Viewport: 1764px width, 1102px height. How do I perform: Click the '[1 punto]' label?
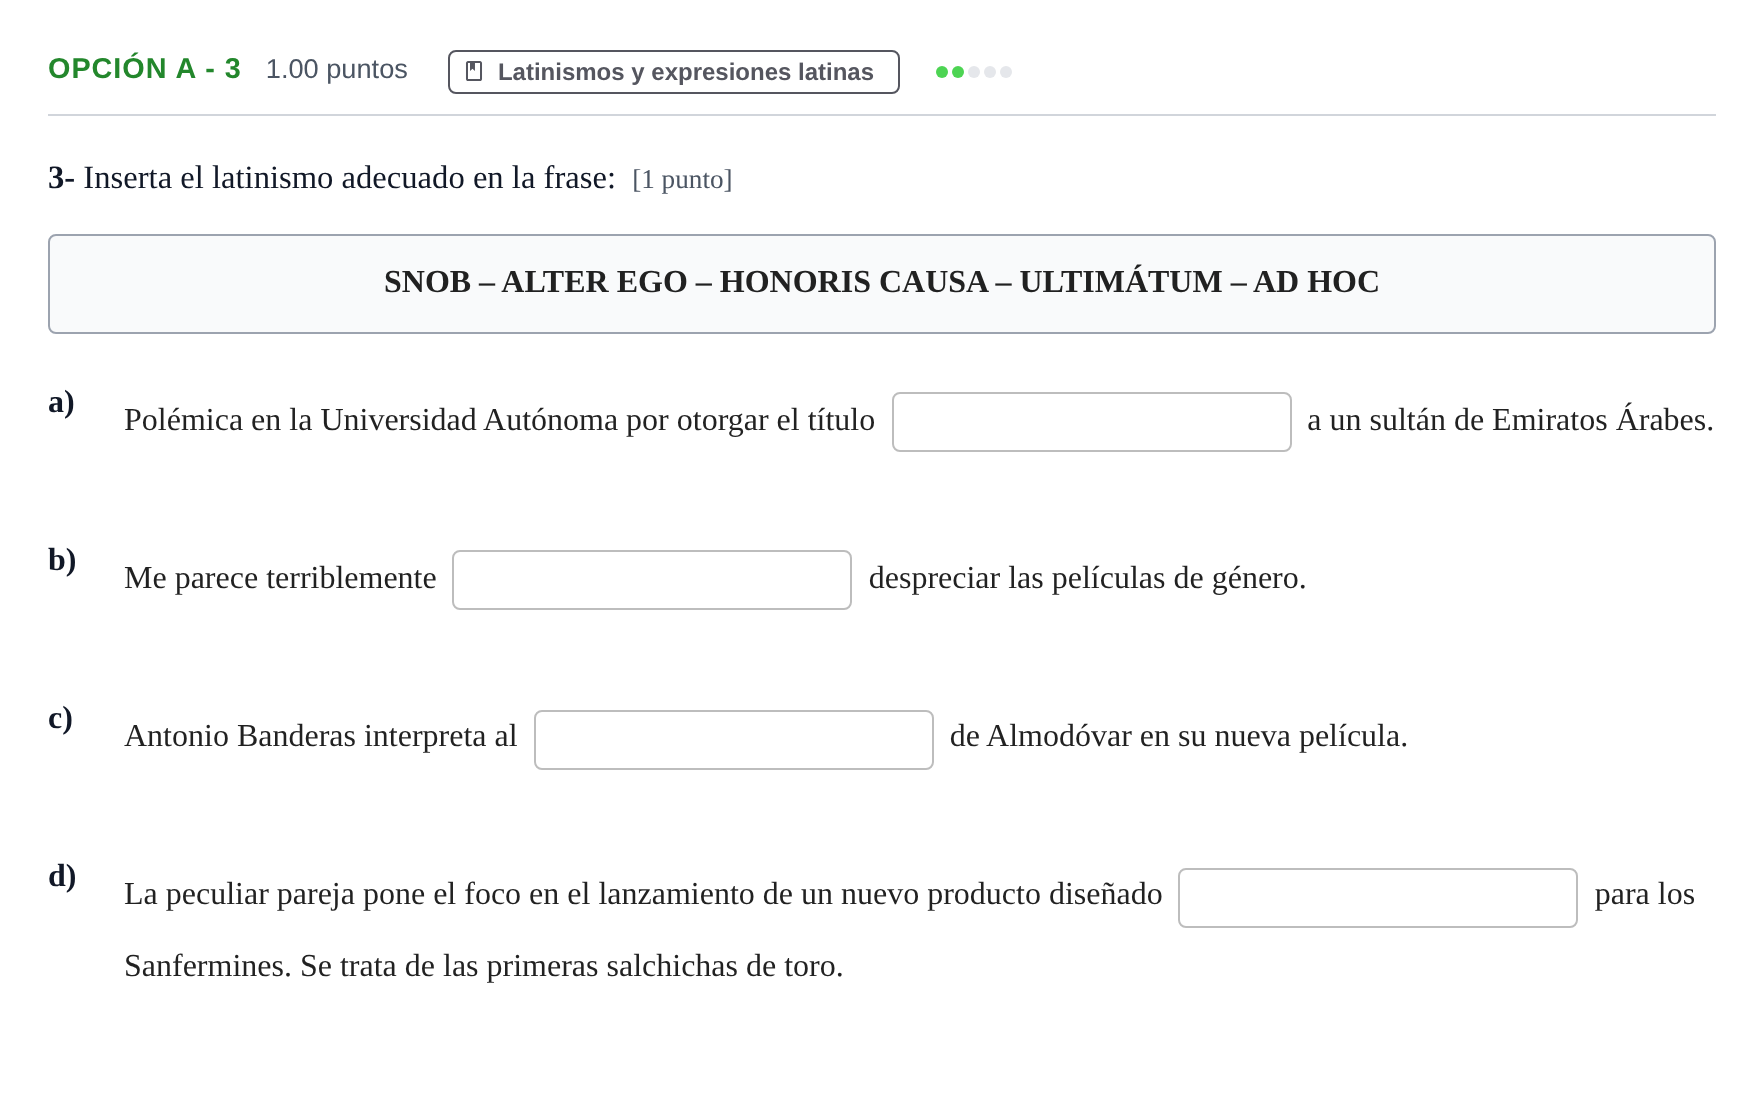pos(682,180)
